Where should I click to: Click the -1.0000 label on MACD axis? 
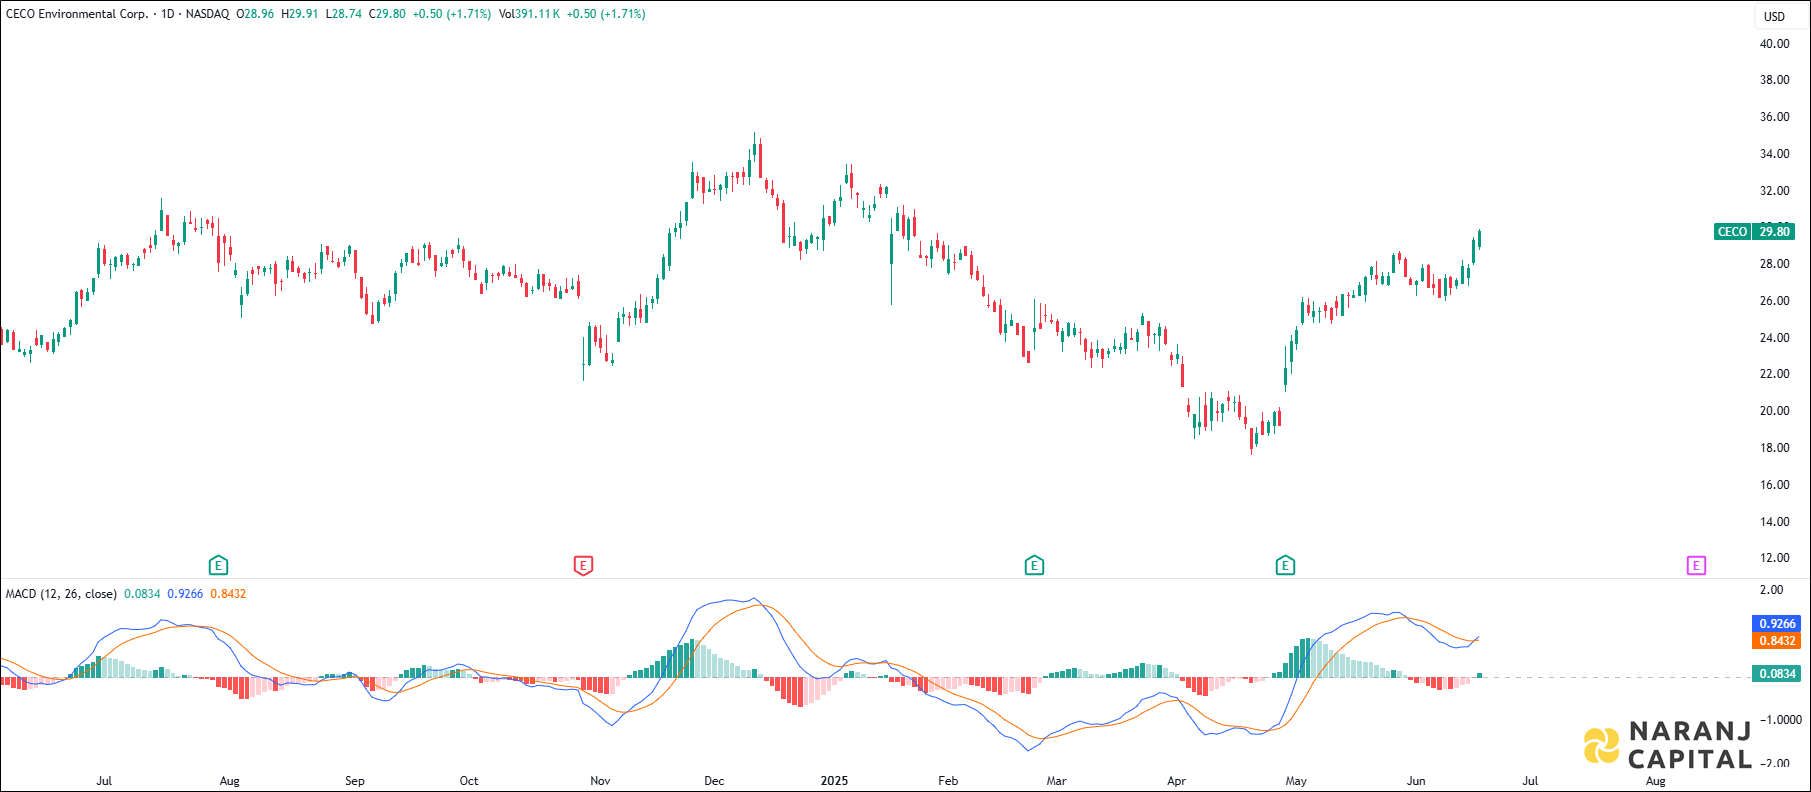1779,720
